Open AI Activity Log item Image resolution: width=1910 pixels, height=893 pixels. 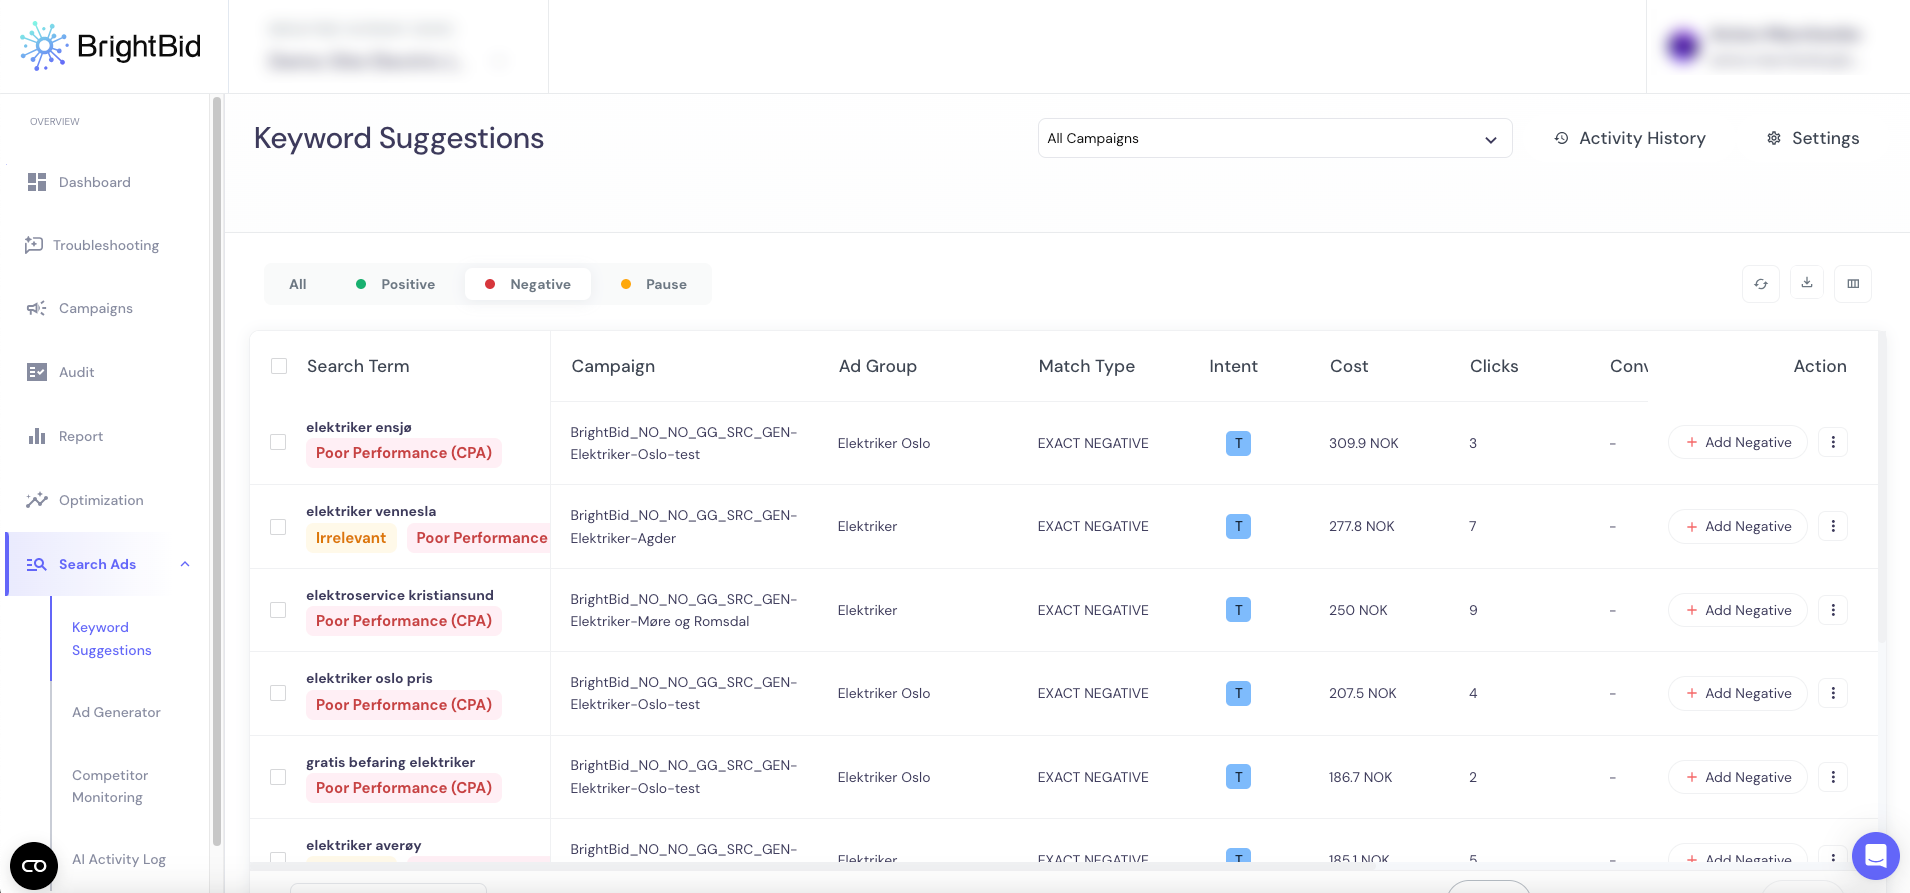[119, 859]
